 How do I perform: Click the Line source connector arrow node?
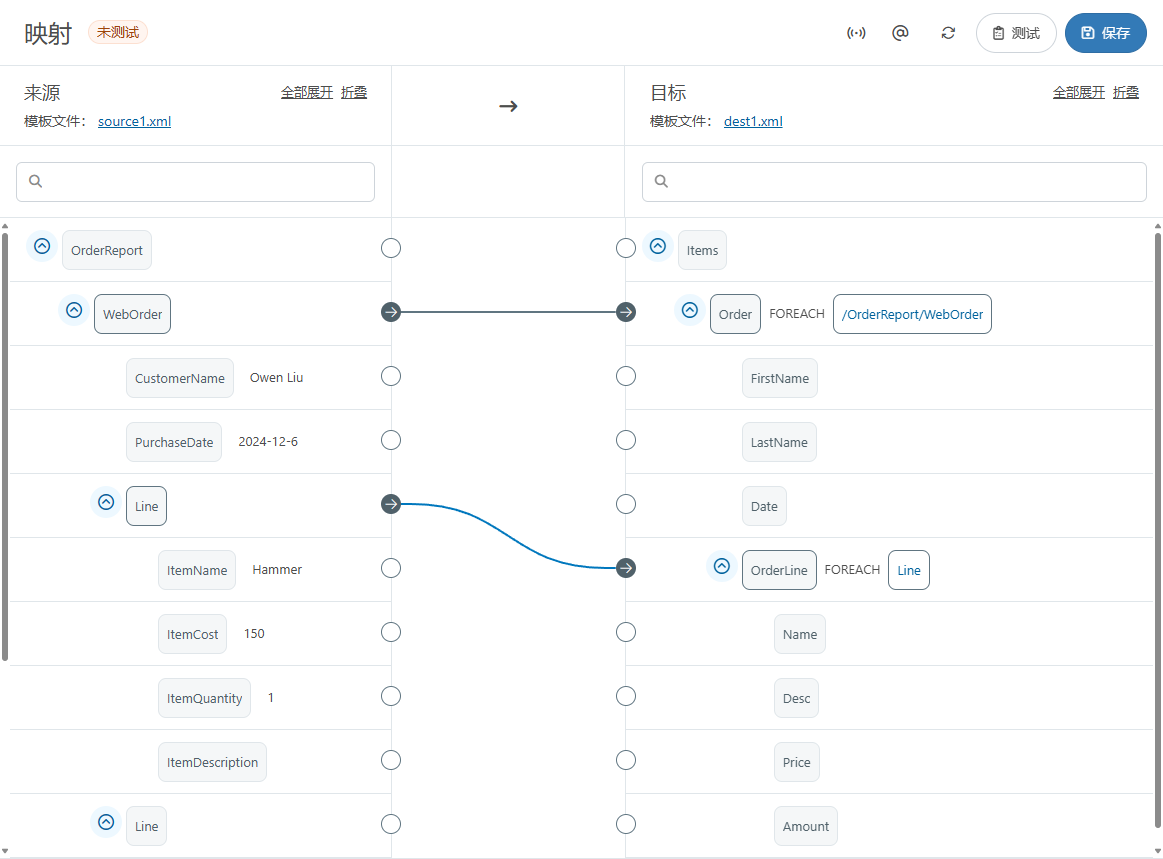pyautogui.click(x=391, y=504)
